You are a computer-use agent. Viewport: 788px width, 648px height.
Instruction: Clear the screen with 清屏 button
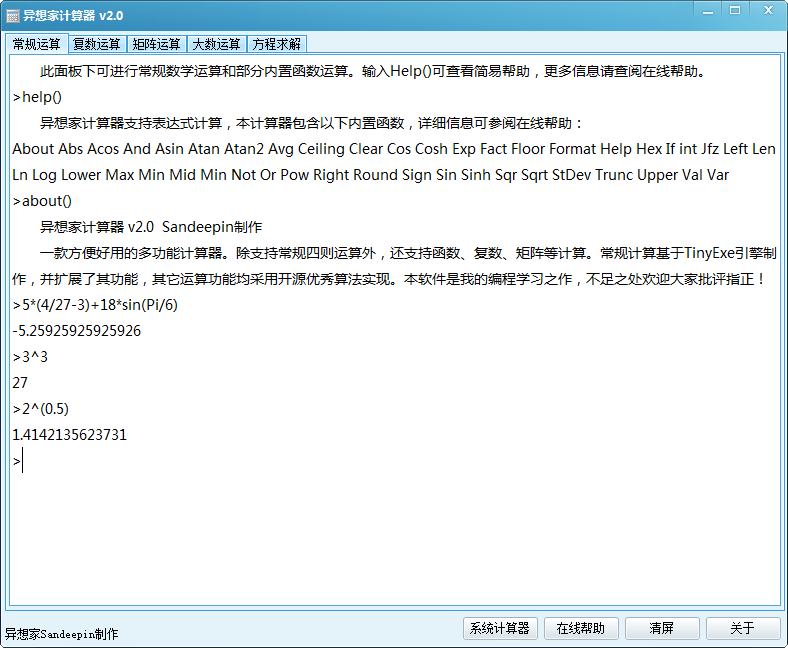point(662,628)
